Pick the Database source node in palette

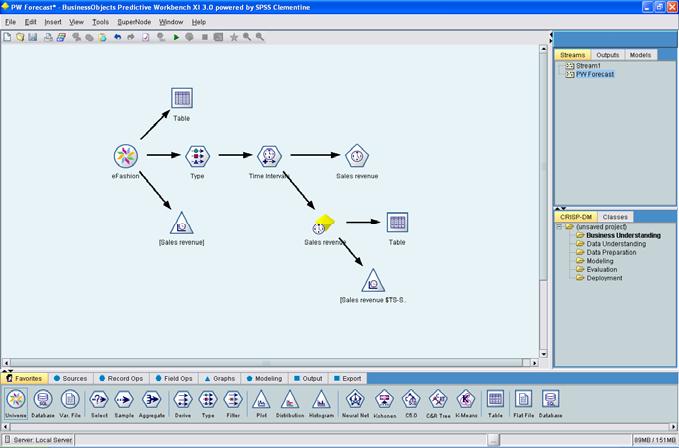point(43,403)
